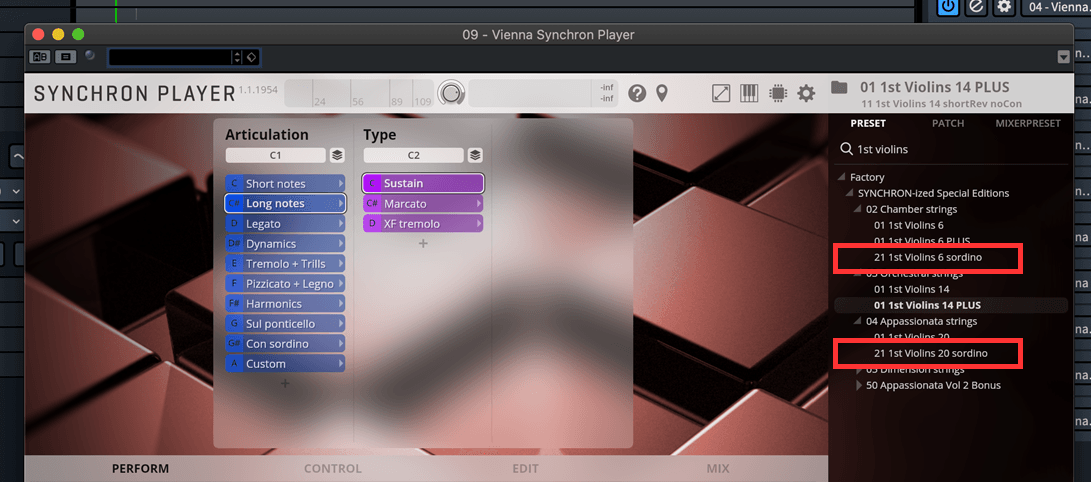Switch to the MIX tab
This screenshot has height=482, width=1091.
click(718, 469)
